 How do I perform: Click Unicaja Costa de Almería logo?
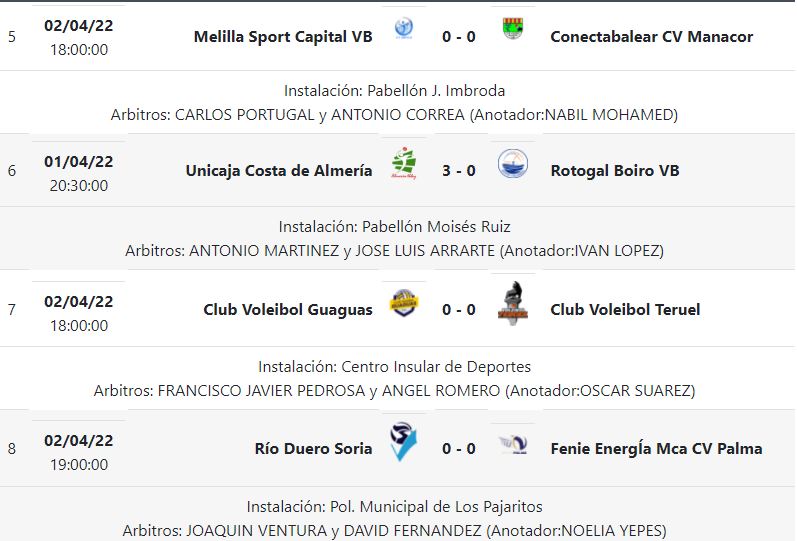tap(404, 163)
